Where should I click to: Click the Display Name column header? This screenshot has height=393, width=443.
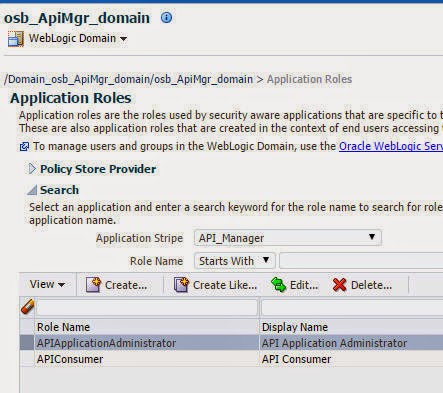click(x=351, y=327)
